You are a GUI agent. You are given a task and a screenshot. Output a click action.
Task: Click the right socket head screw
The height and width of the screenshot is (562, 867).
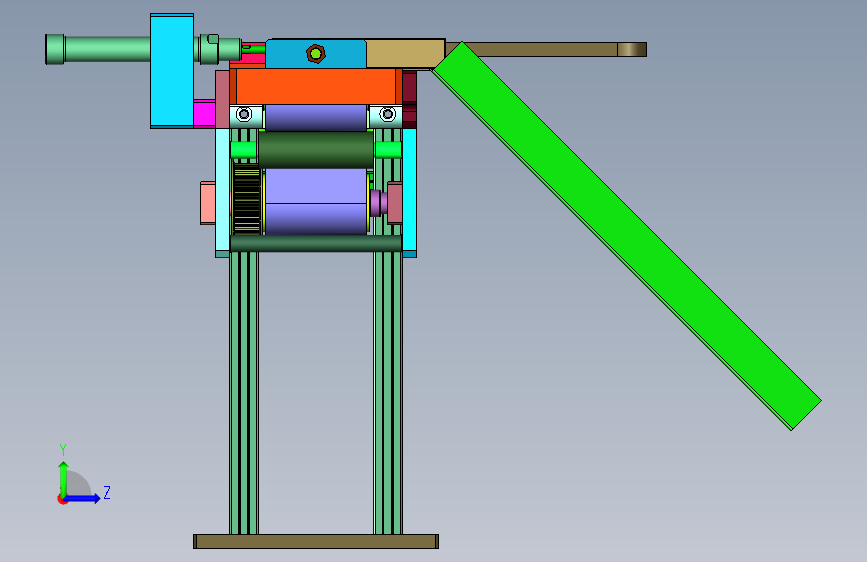[x=388, y=115]
